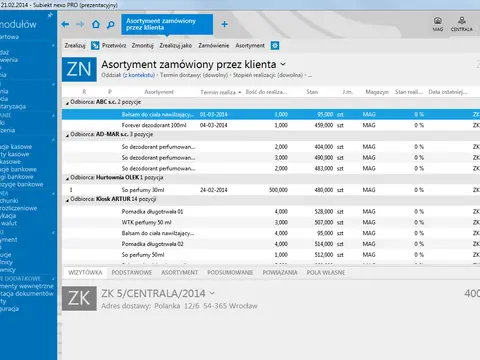Click the quantity 500,000 cell
Screen dimensions: 480x360
pyautogui.click(x=278, y=190)
